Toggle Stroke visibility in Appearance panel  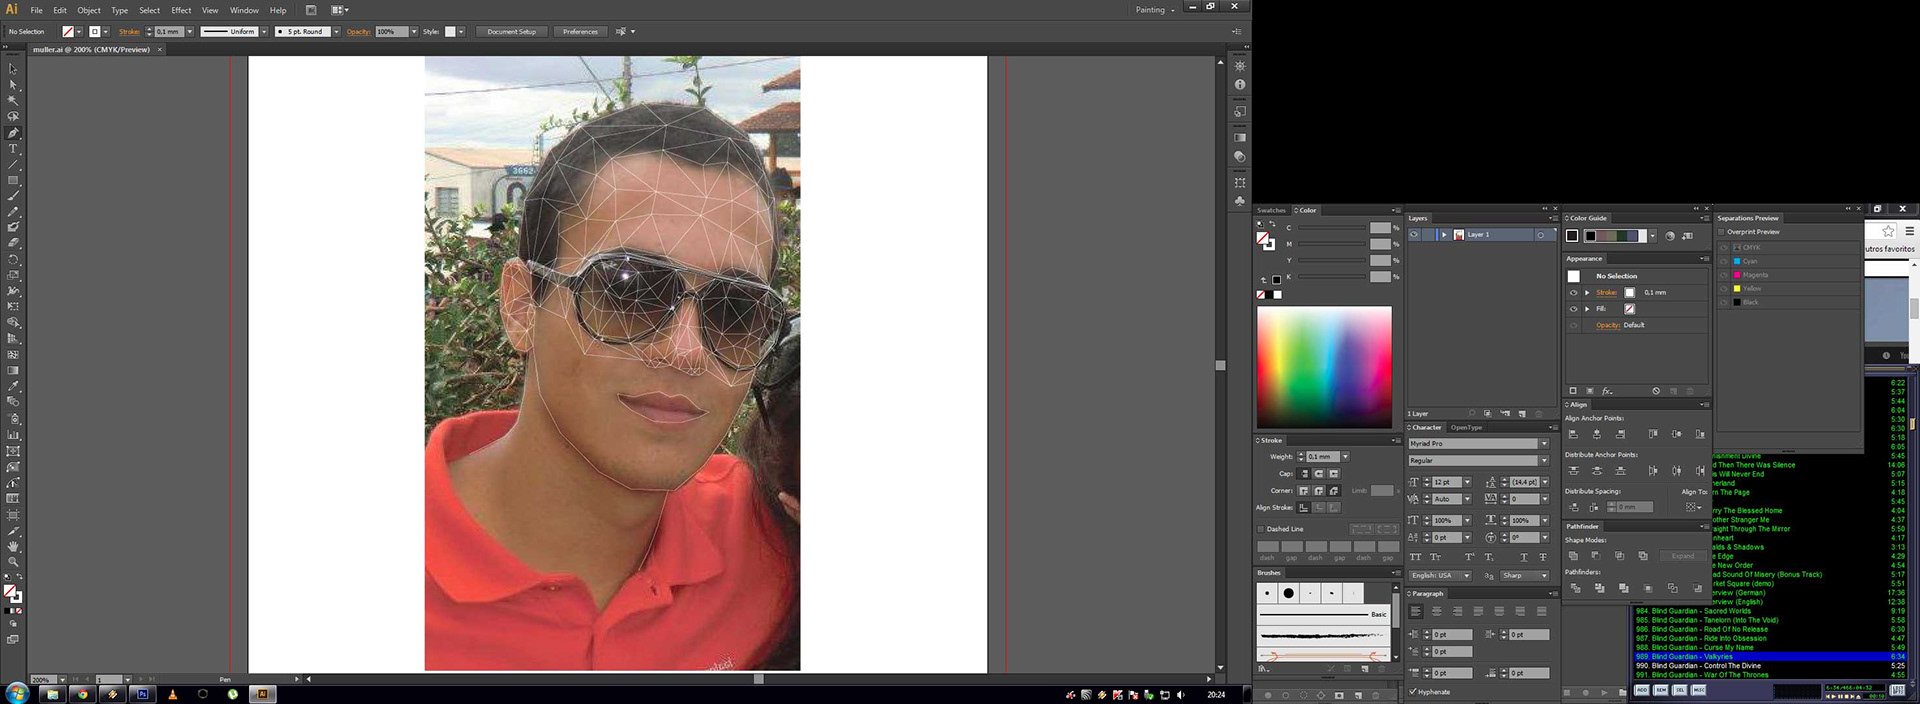pos(1573,293)
